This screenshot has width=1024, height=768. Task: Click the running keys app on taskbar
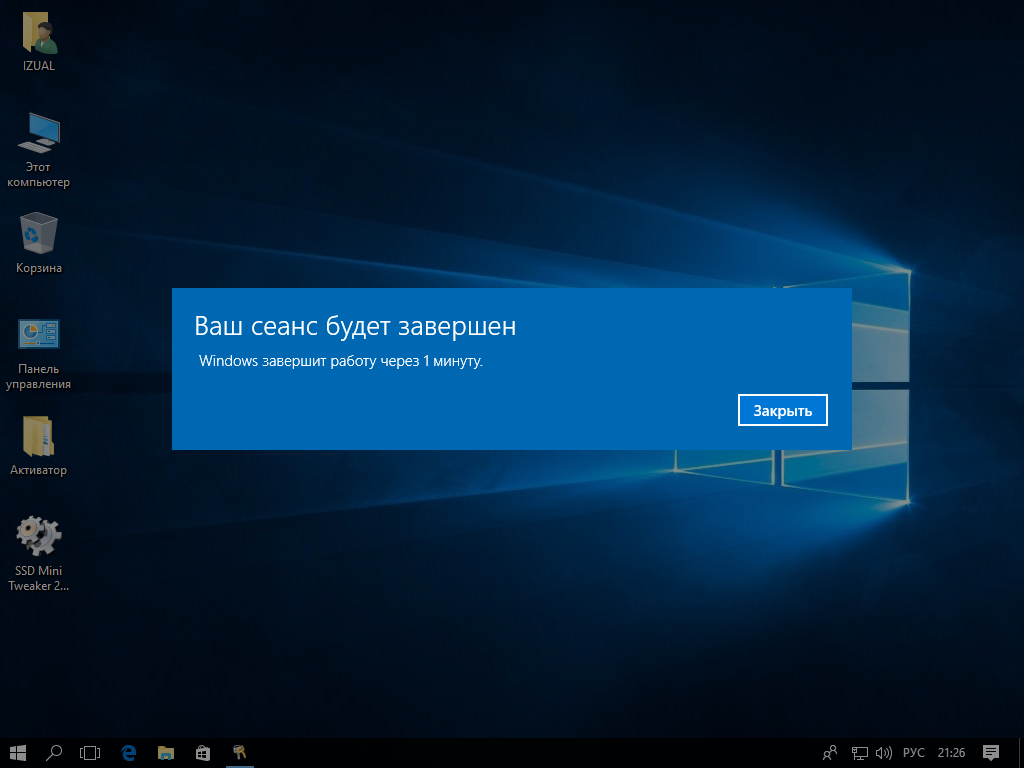tap(239, 752)
